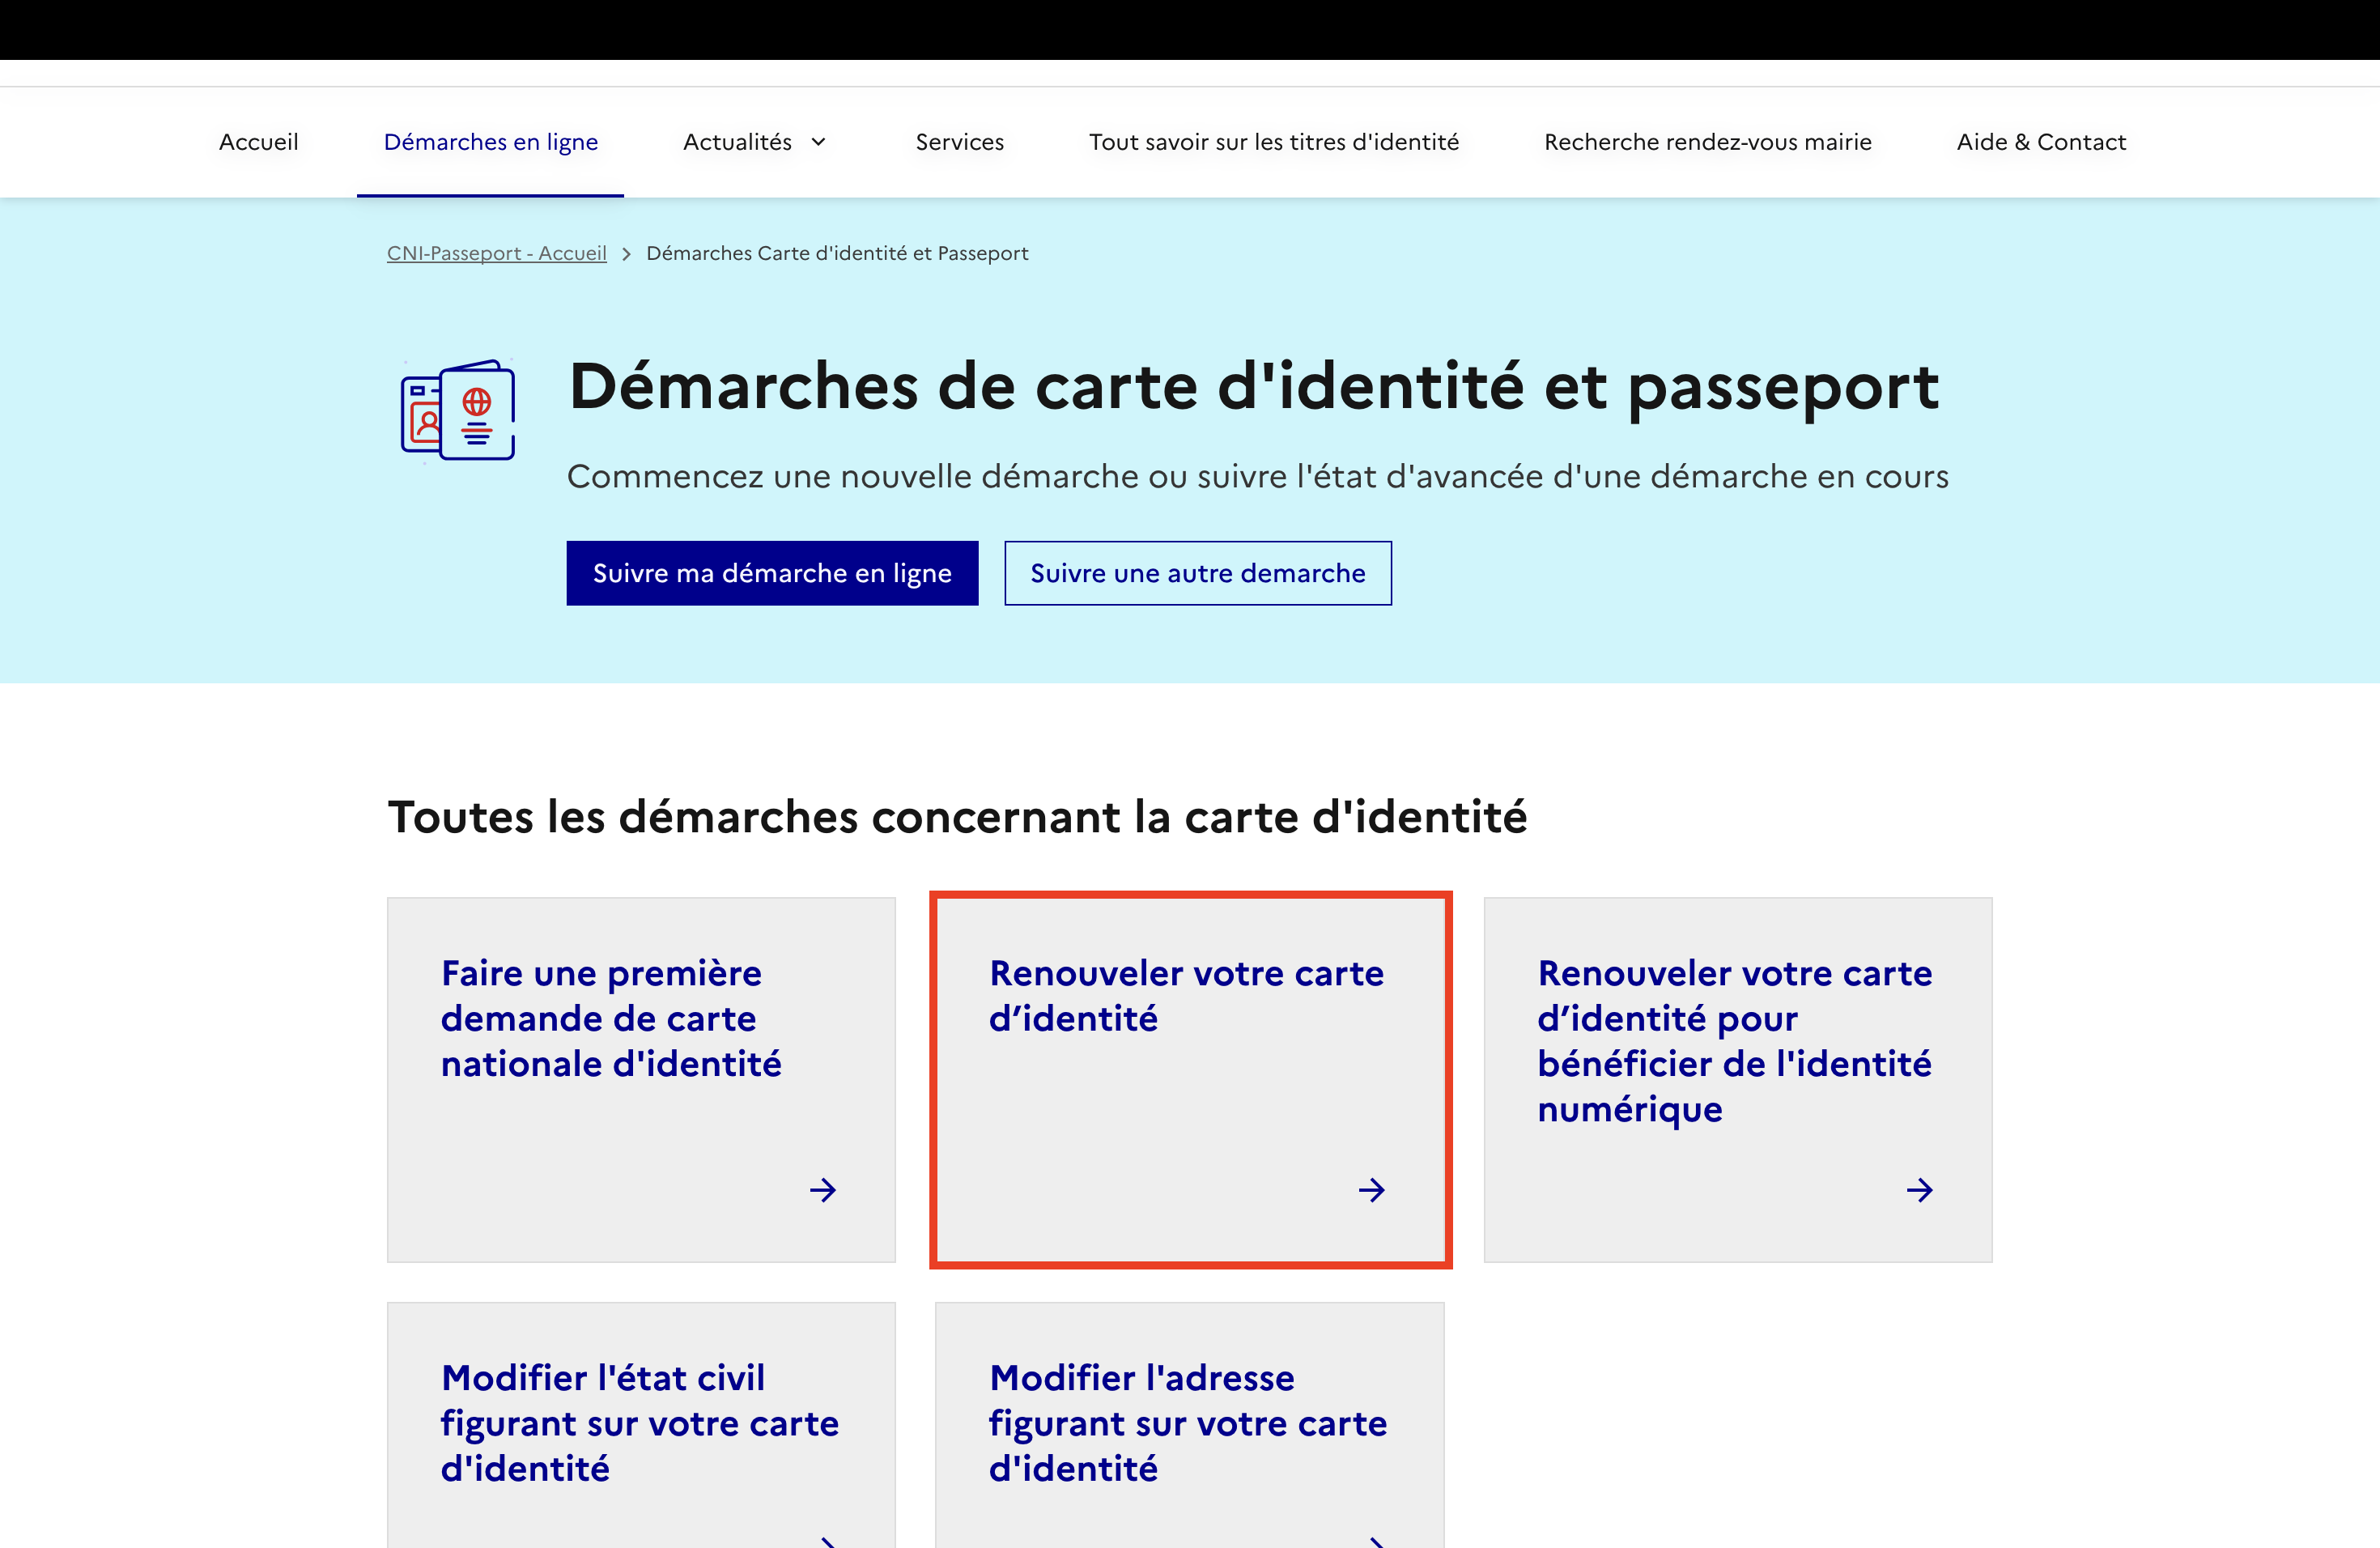The image size is (2380, 1548).
Task: Select Services from the top navigation
Action: [x=959, y=142]
